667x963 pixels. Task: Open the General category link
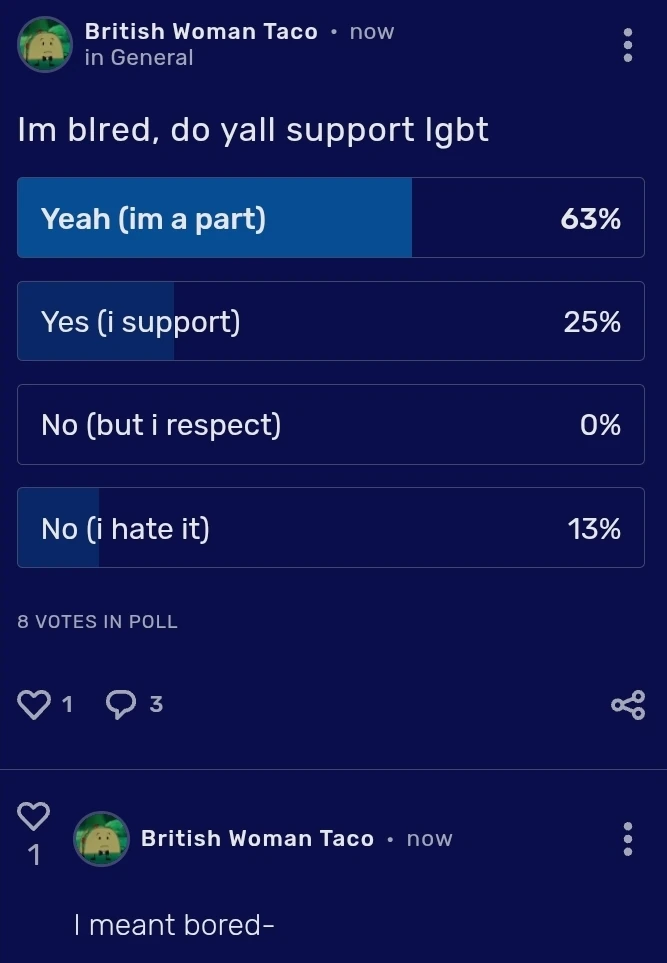(x=151, y=58)
